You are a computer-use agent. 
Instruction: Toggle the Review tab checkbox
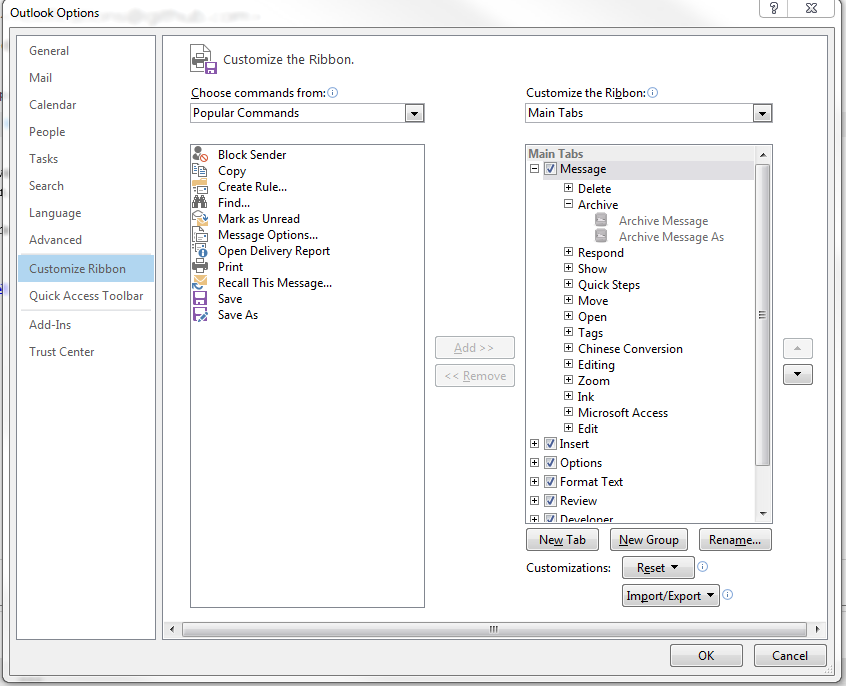tap(550, 500)
